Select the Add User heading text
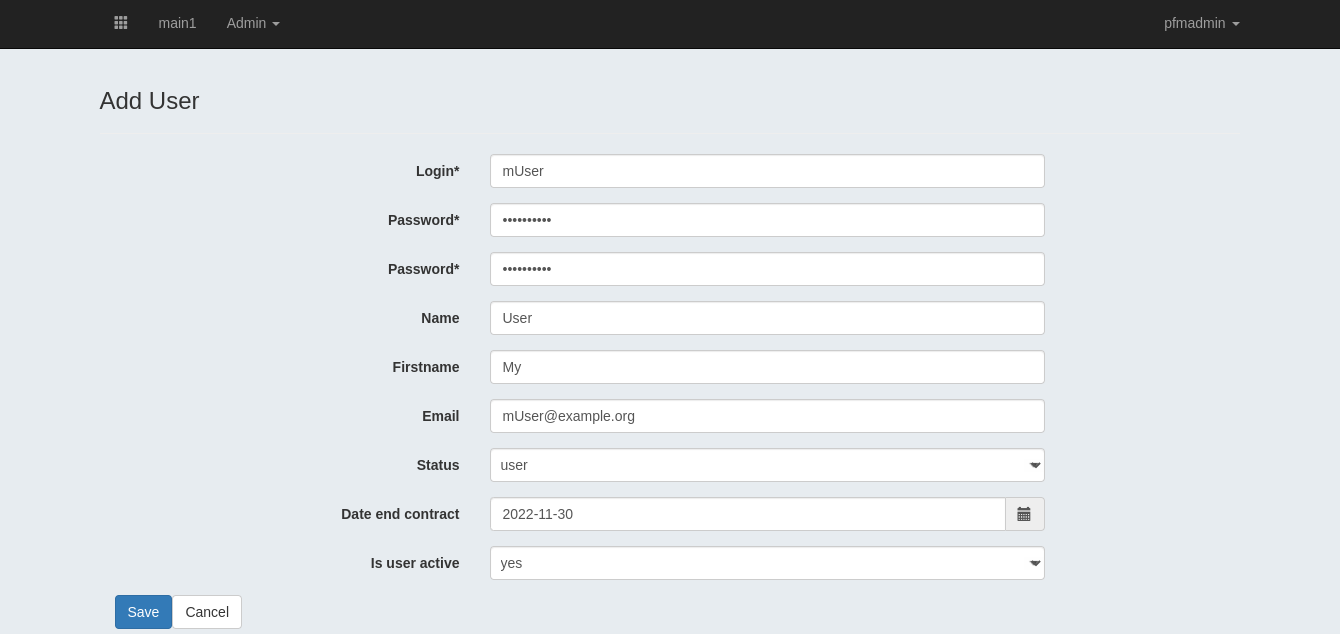1340x634 pixels. pyautogui.click(x=149, y=101)
